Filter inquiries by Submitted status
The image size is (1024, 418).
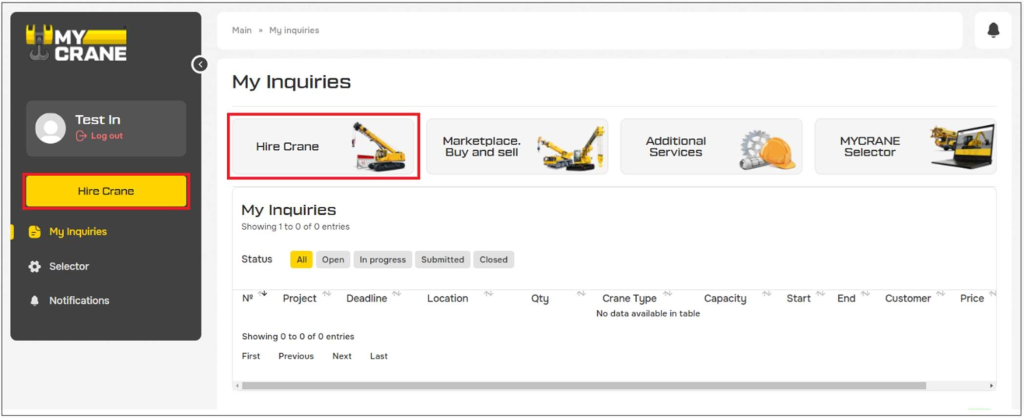pos(442,259)
